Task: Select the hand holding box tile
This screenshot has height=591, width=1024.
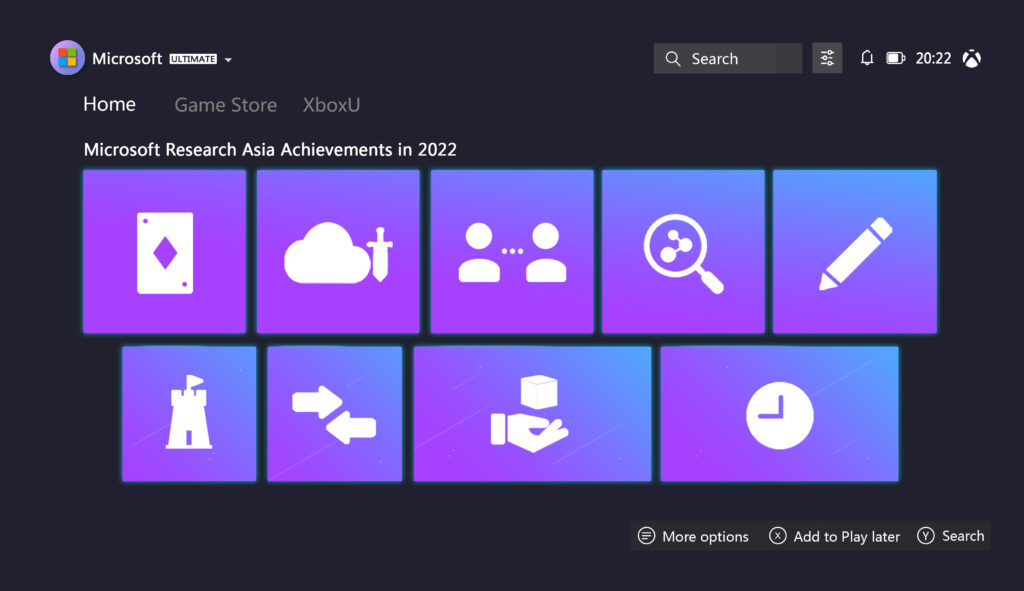Action: coord(532,414)
